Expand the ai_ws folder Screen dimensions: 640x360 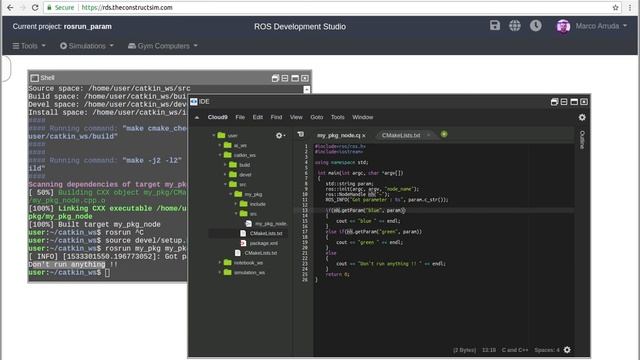pos(220,145)
